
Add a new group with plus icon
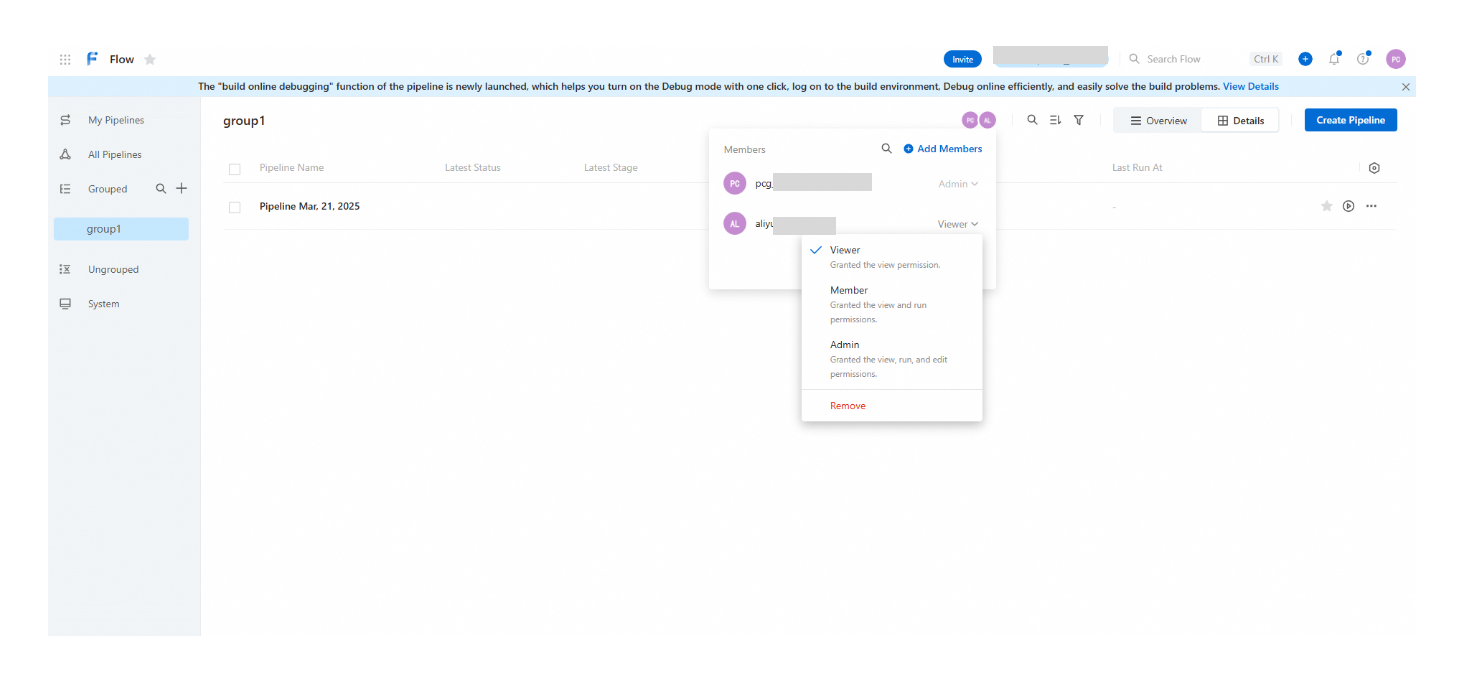[x=182, y=188]
